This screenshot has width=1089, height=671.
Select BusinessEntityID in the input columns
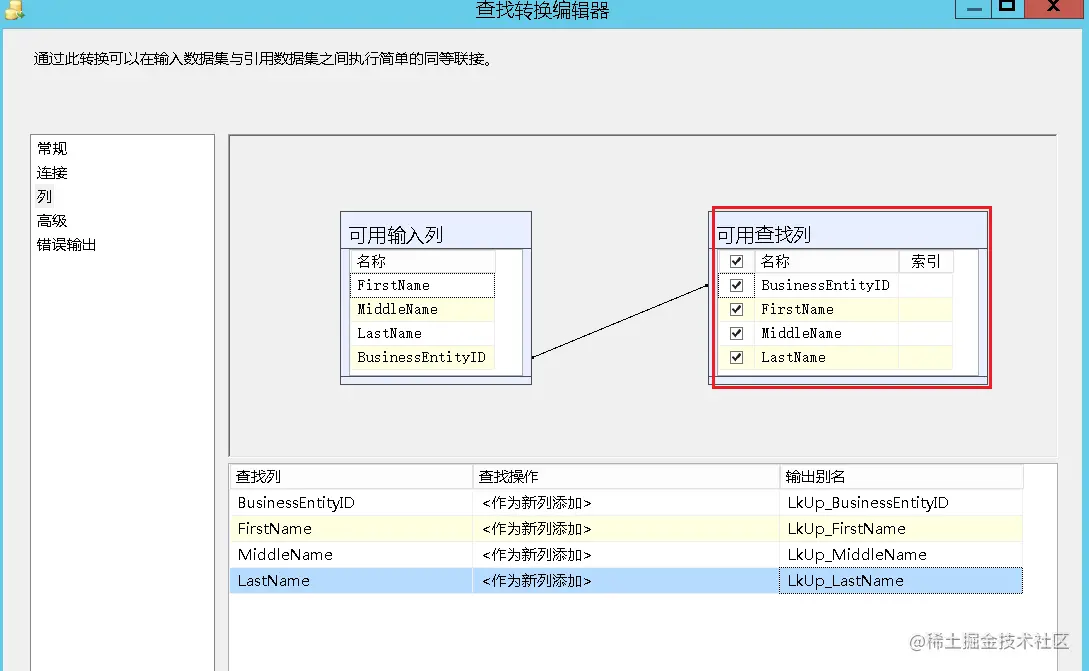click(x=422, y=357)
